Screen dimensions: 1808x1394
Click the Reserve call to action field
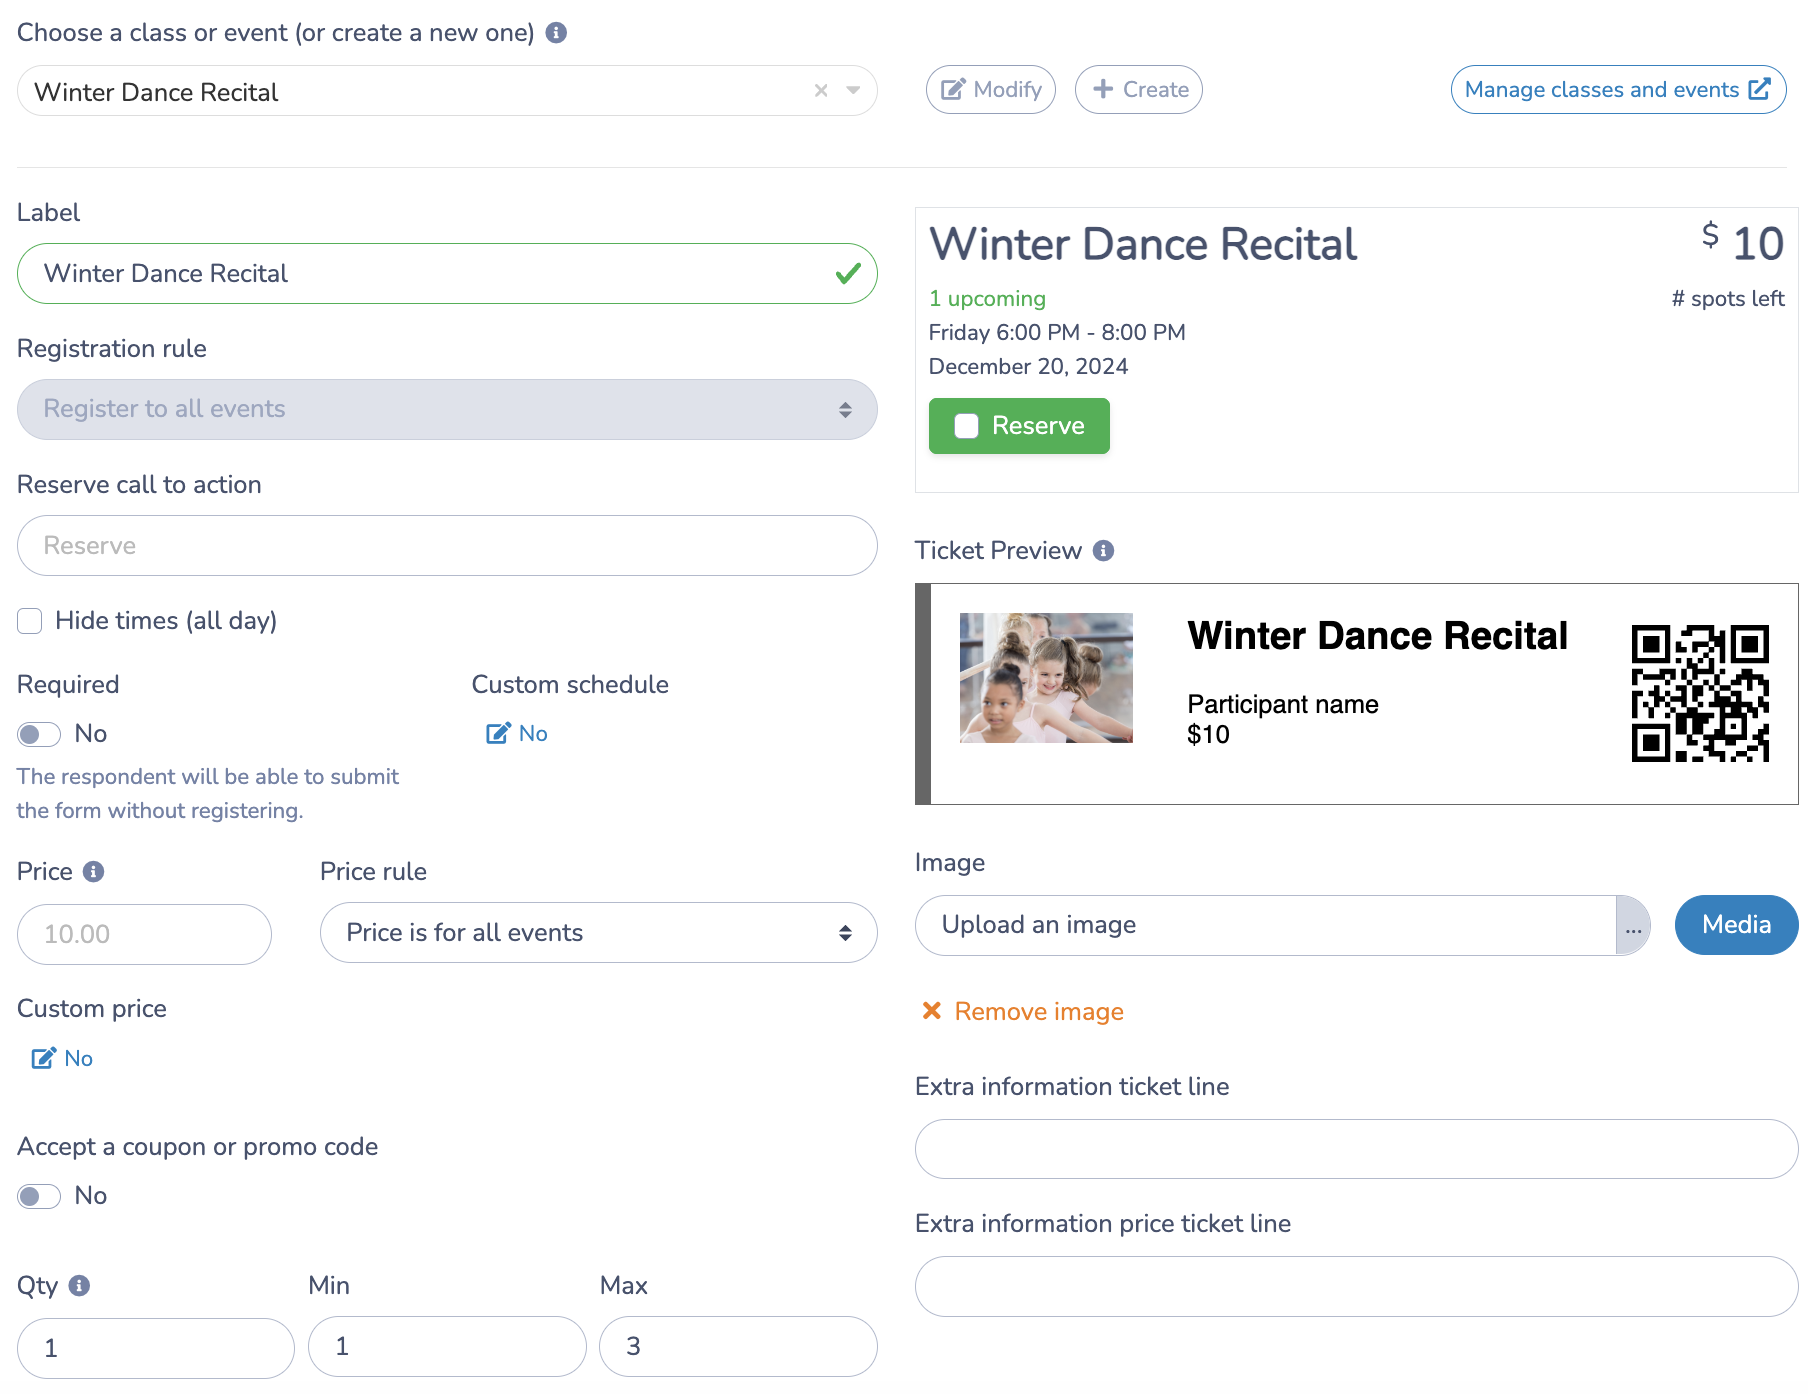point(447,546)
